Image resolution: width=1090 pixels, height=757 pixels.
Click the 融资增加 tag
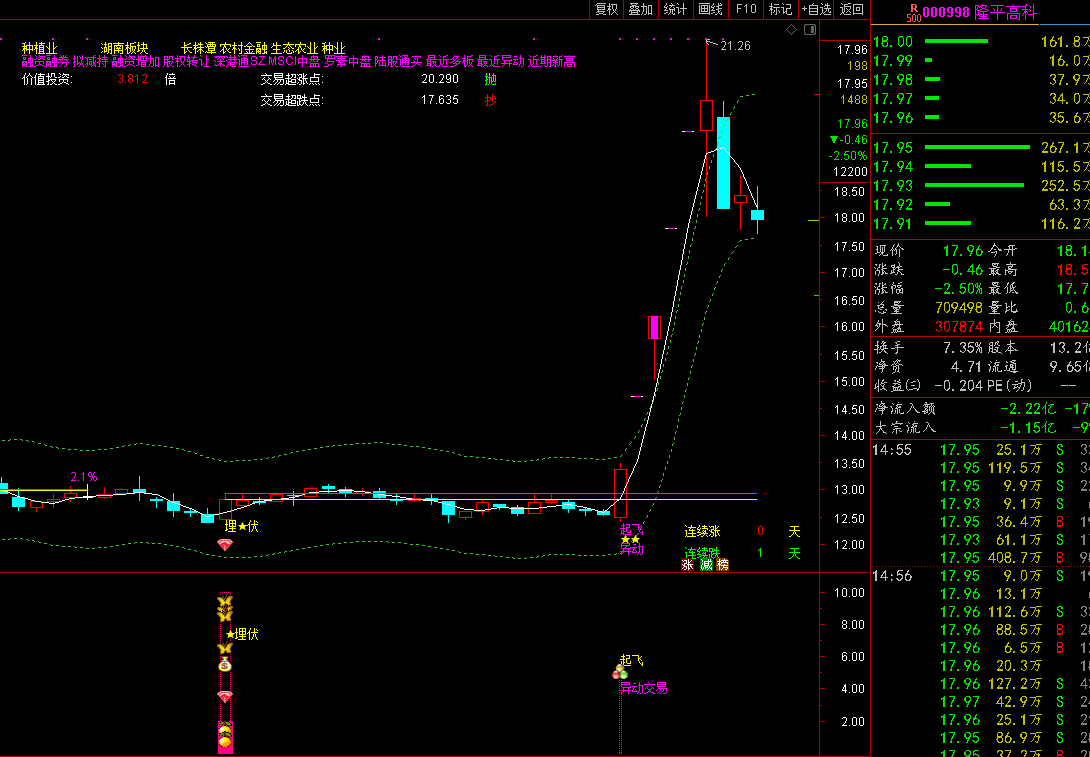[x=136, y=61]
